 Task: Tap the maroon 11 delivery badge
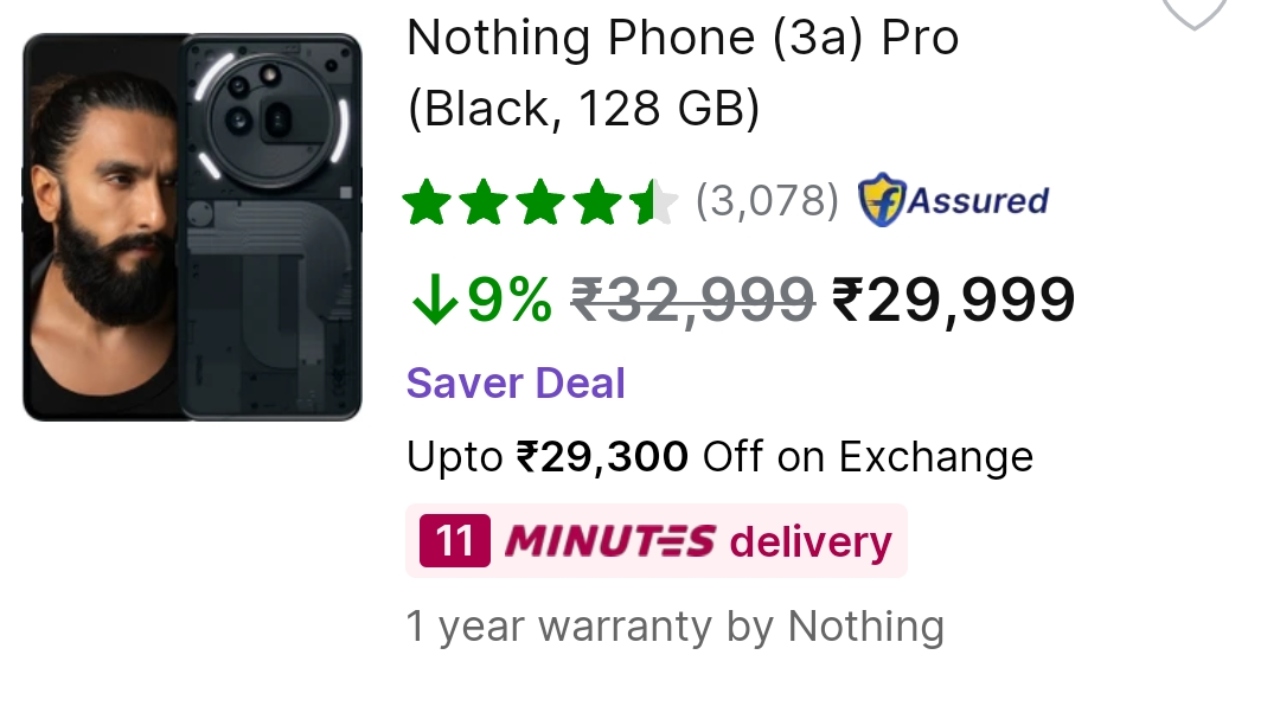coord(454,541)
